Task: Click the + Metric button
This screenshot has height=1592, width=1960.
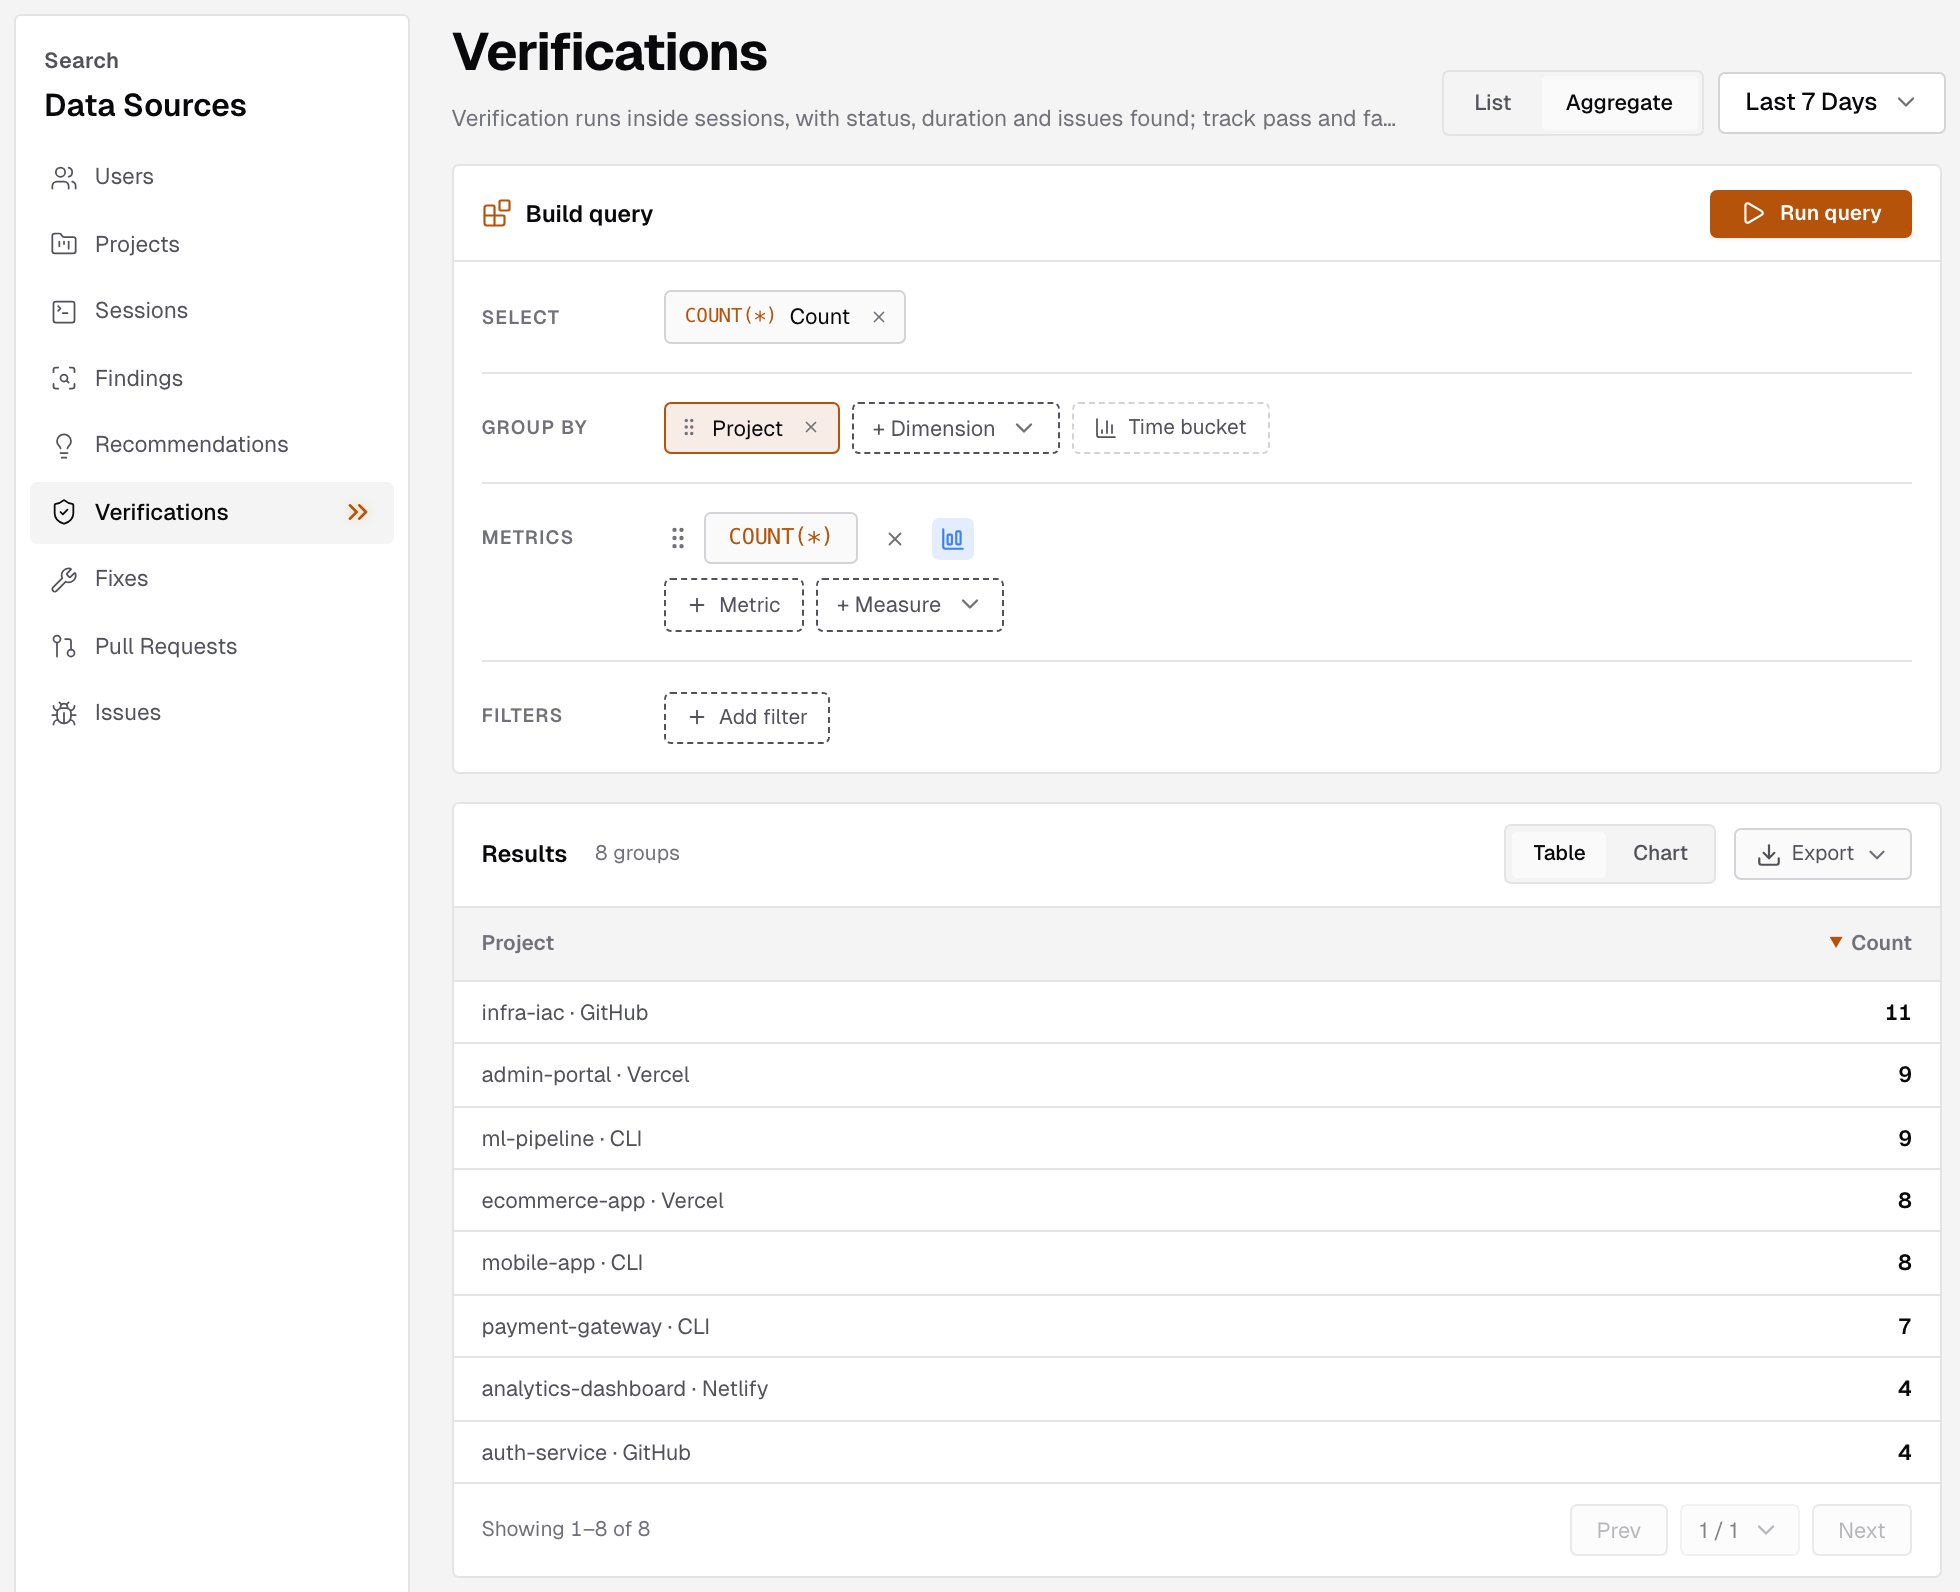Action: [734, 605]
